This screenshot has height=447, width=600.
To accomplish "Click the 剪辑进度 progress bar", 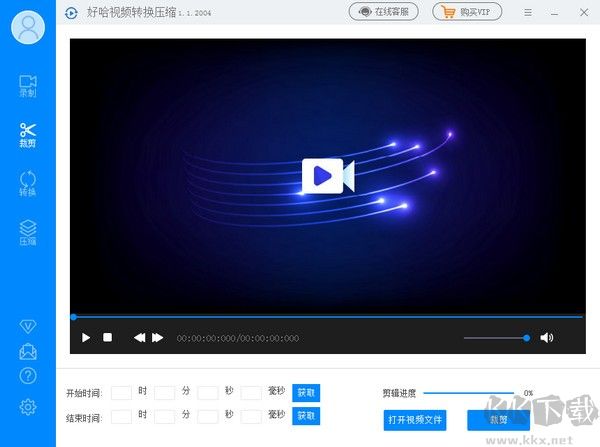I will [468, 393].
